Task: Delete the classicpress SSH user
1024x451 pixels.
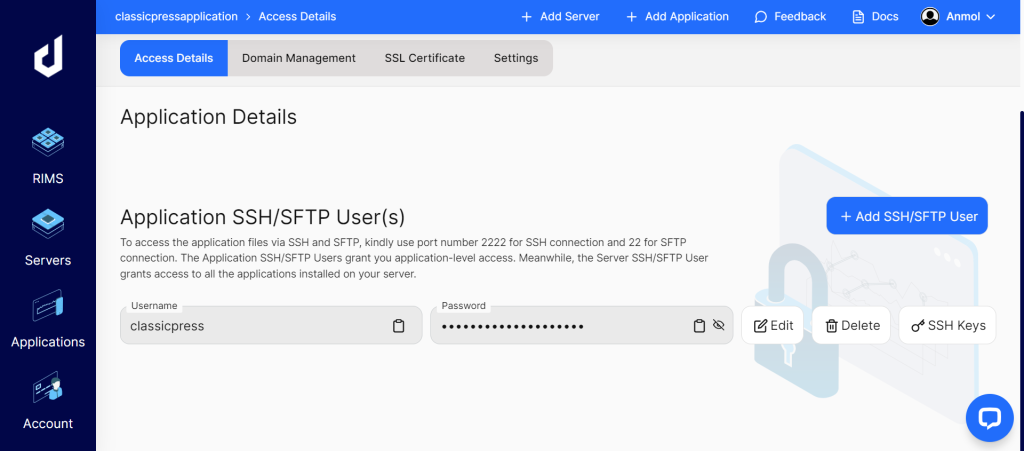Action: [x=851, y=325]
